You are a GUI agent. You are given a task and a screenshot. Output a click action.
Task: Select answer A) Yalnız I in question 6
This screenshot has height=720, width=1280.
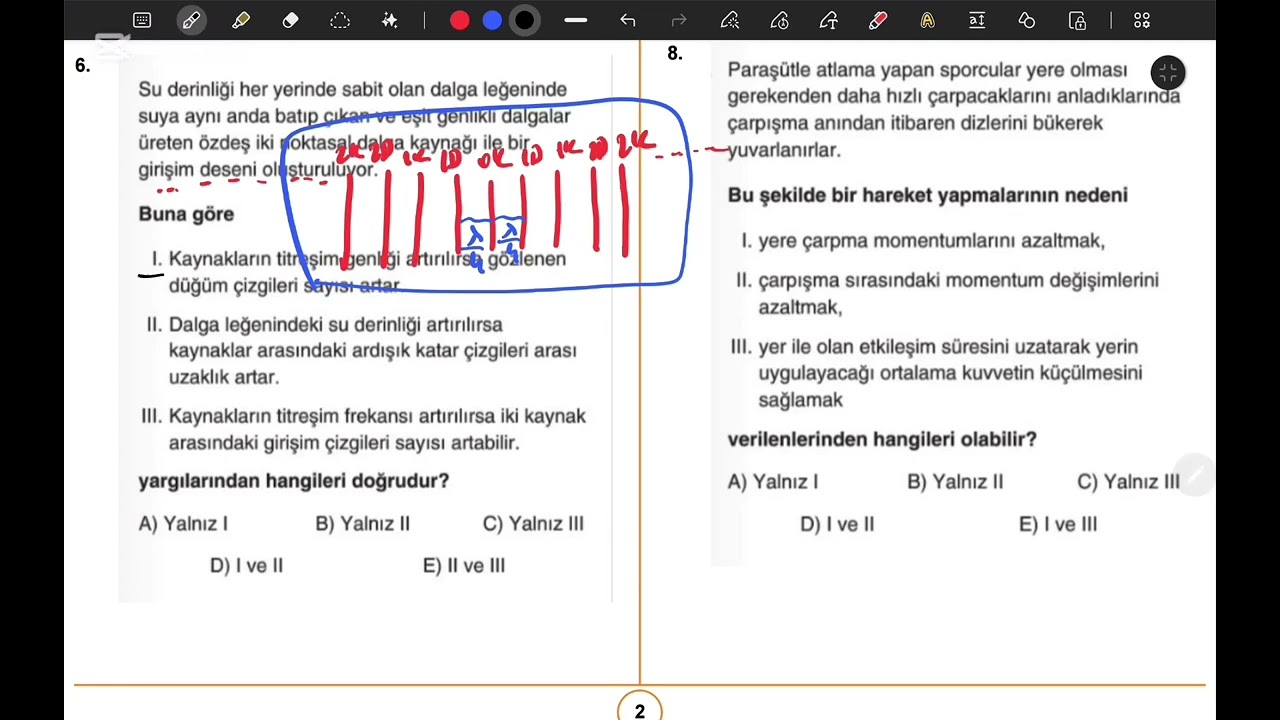click(x=183, y=523)
